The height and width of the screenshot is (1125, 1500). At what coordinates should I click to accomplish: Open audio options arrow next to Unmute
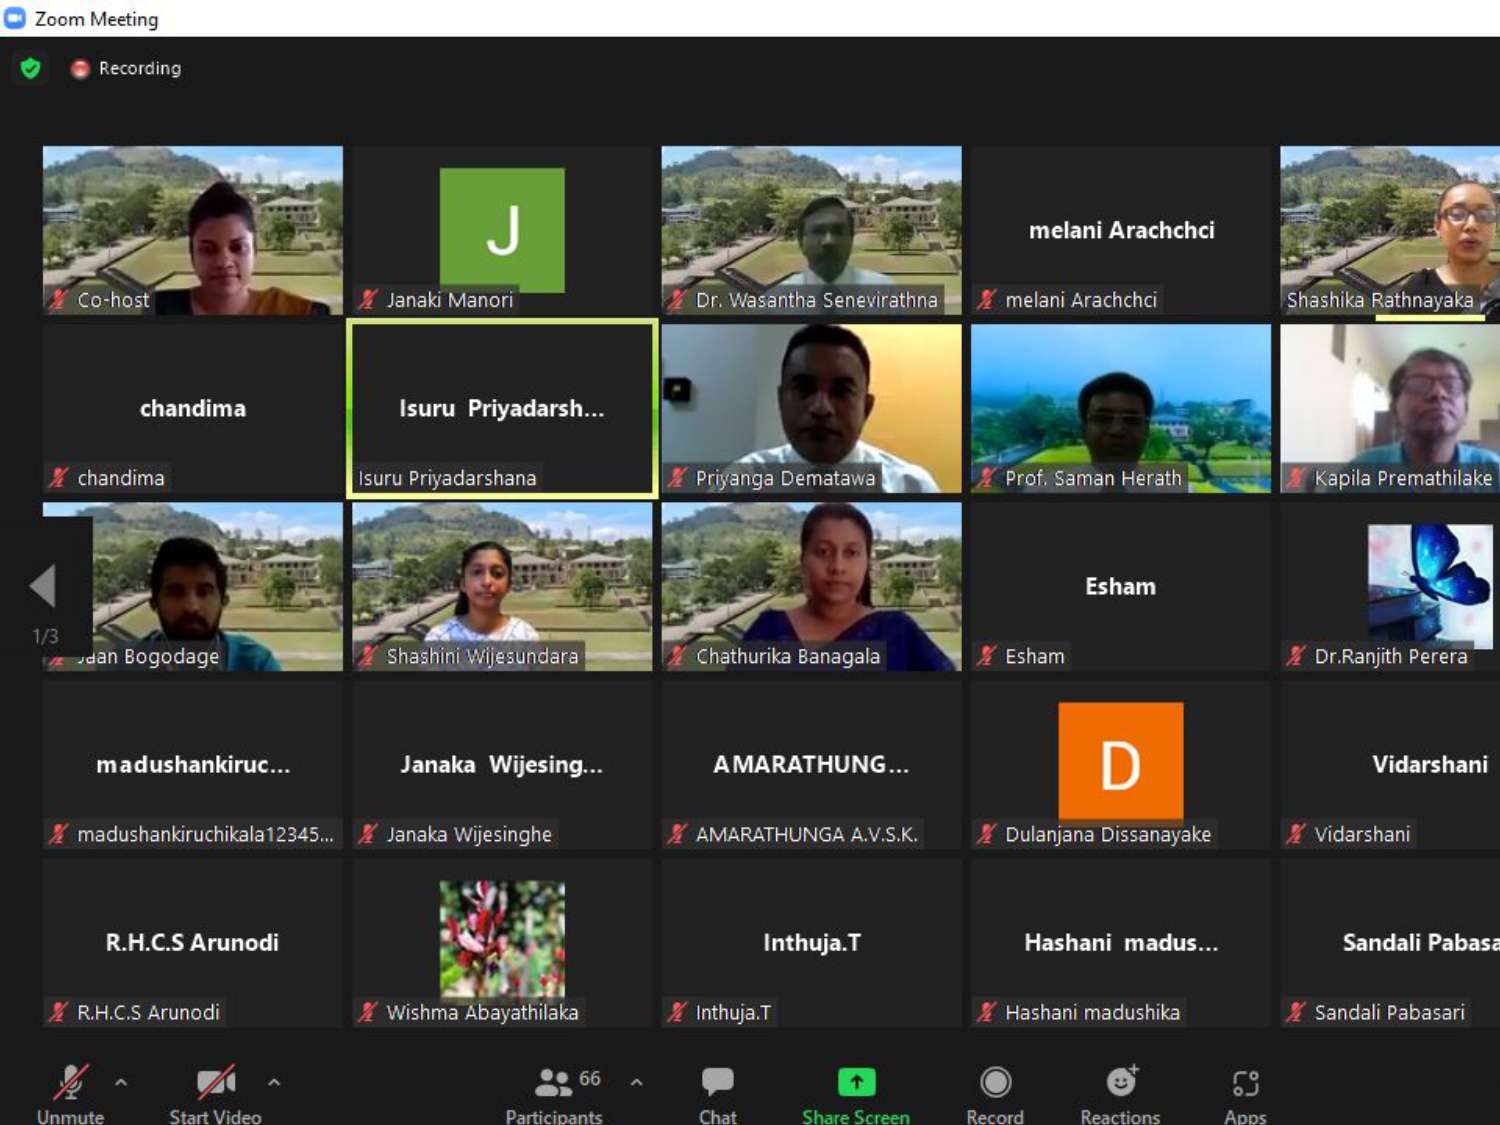click(x=121, y=1082)
